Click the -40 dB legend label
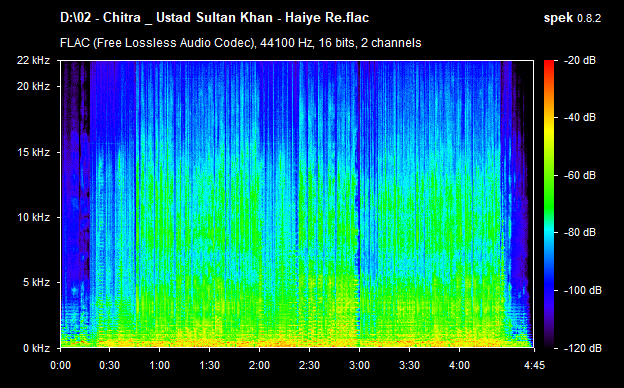624x388 pixels. point(580,117)
